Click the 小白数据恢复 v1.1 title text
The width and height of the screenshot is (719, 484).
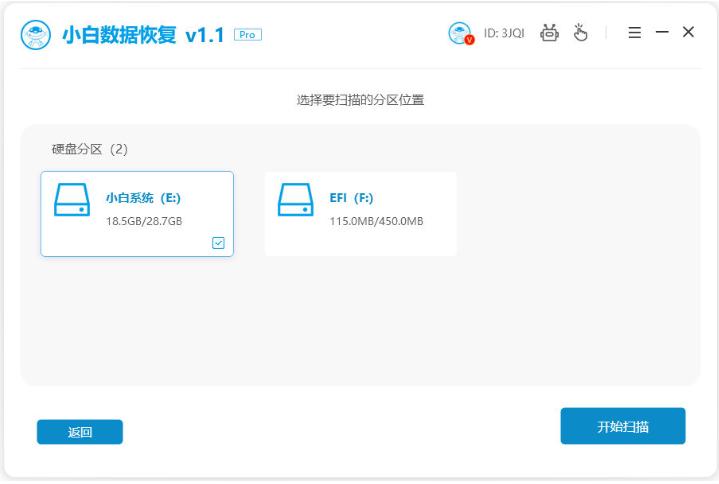coord(143,35)
